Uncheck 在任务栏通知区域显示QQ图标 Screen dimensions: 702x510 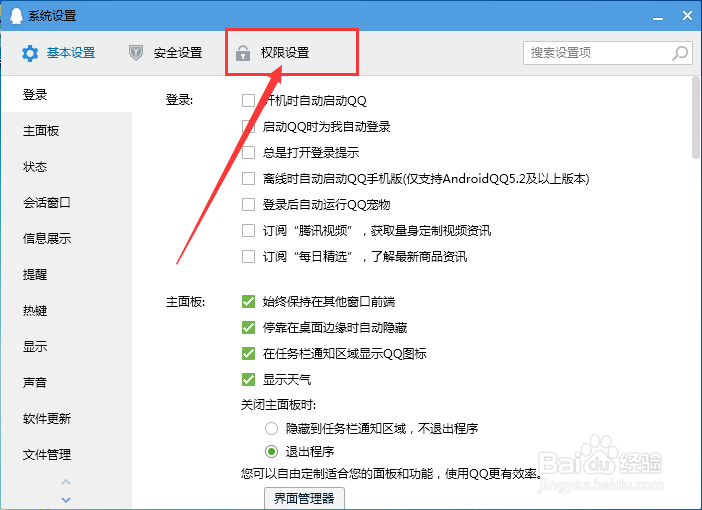[248, 353]
